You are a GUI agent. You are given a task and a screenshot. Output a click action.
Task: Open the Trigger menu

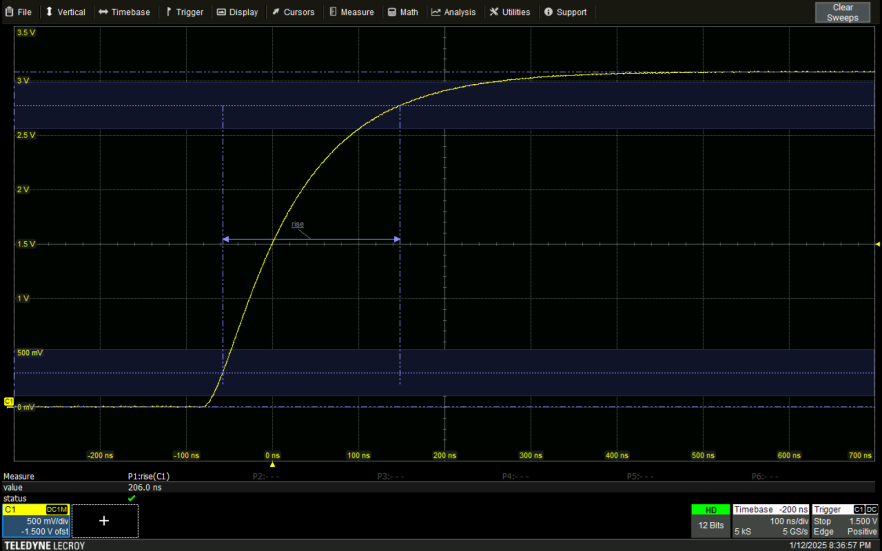coord(184,12)
